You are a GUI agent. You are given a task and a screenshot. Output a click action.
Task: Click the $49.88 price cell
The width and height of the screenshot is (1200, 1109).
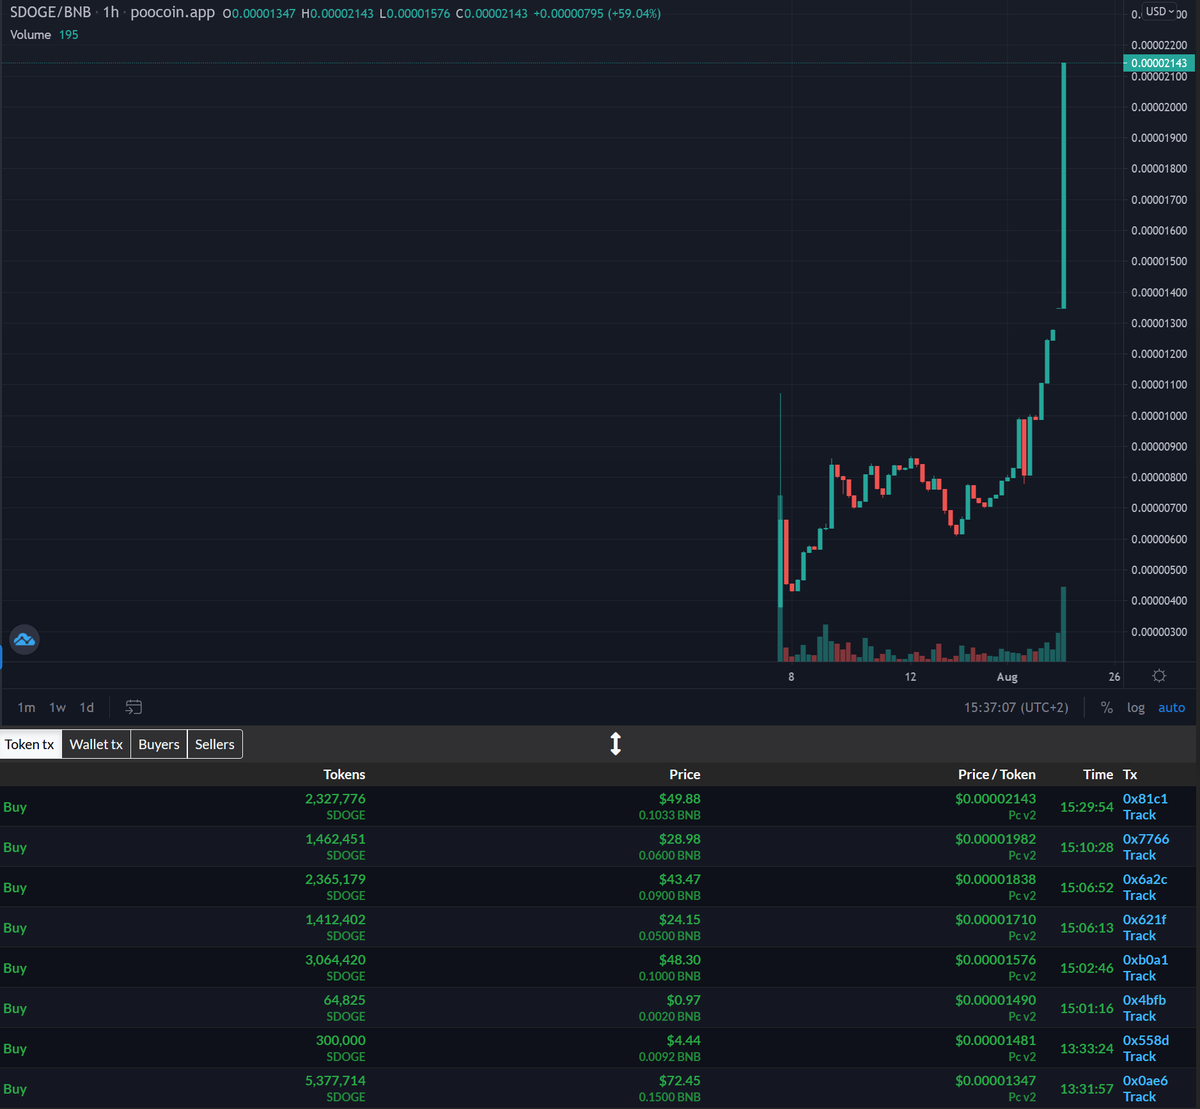679,799
